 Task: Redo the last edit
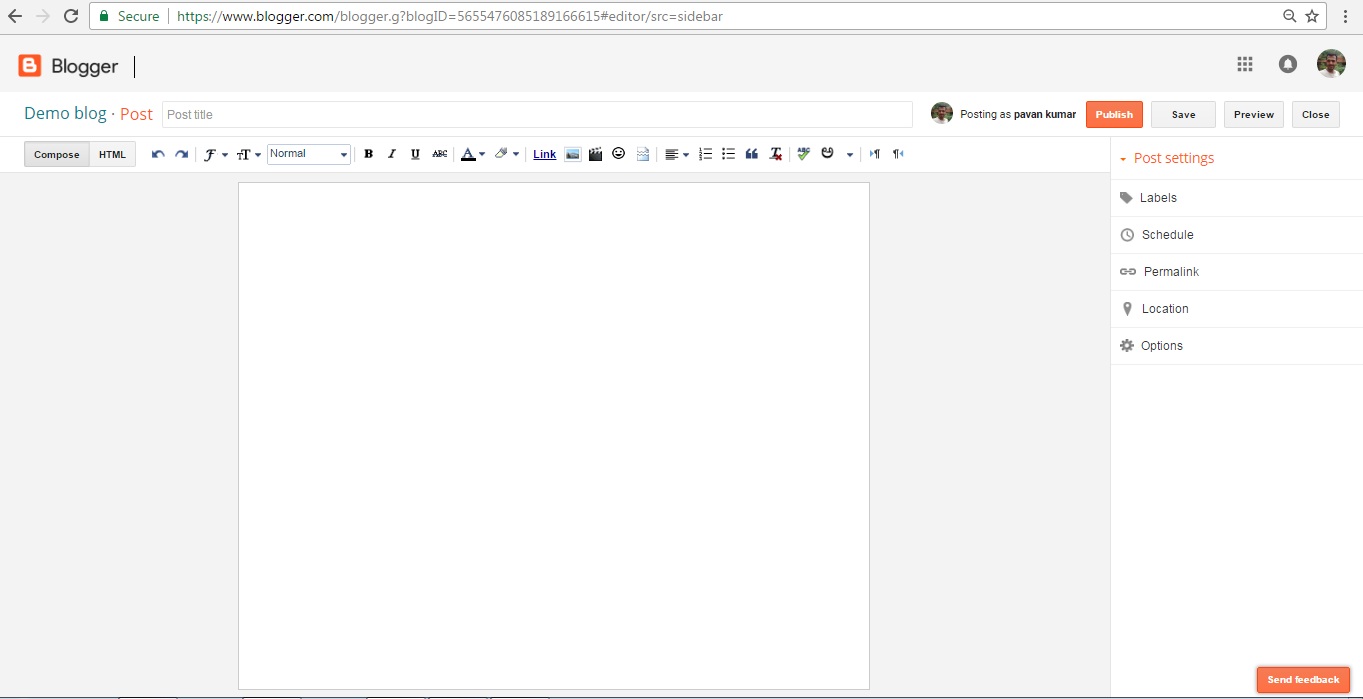(181, 154)
